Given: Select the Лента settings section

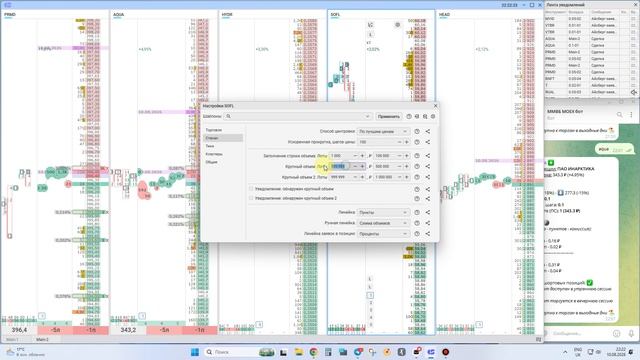Looking at the screenshot, I should (x=210, y=146).
